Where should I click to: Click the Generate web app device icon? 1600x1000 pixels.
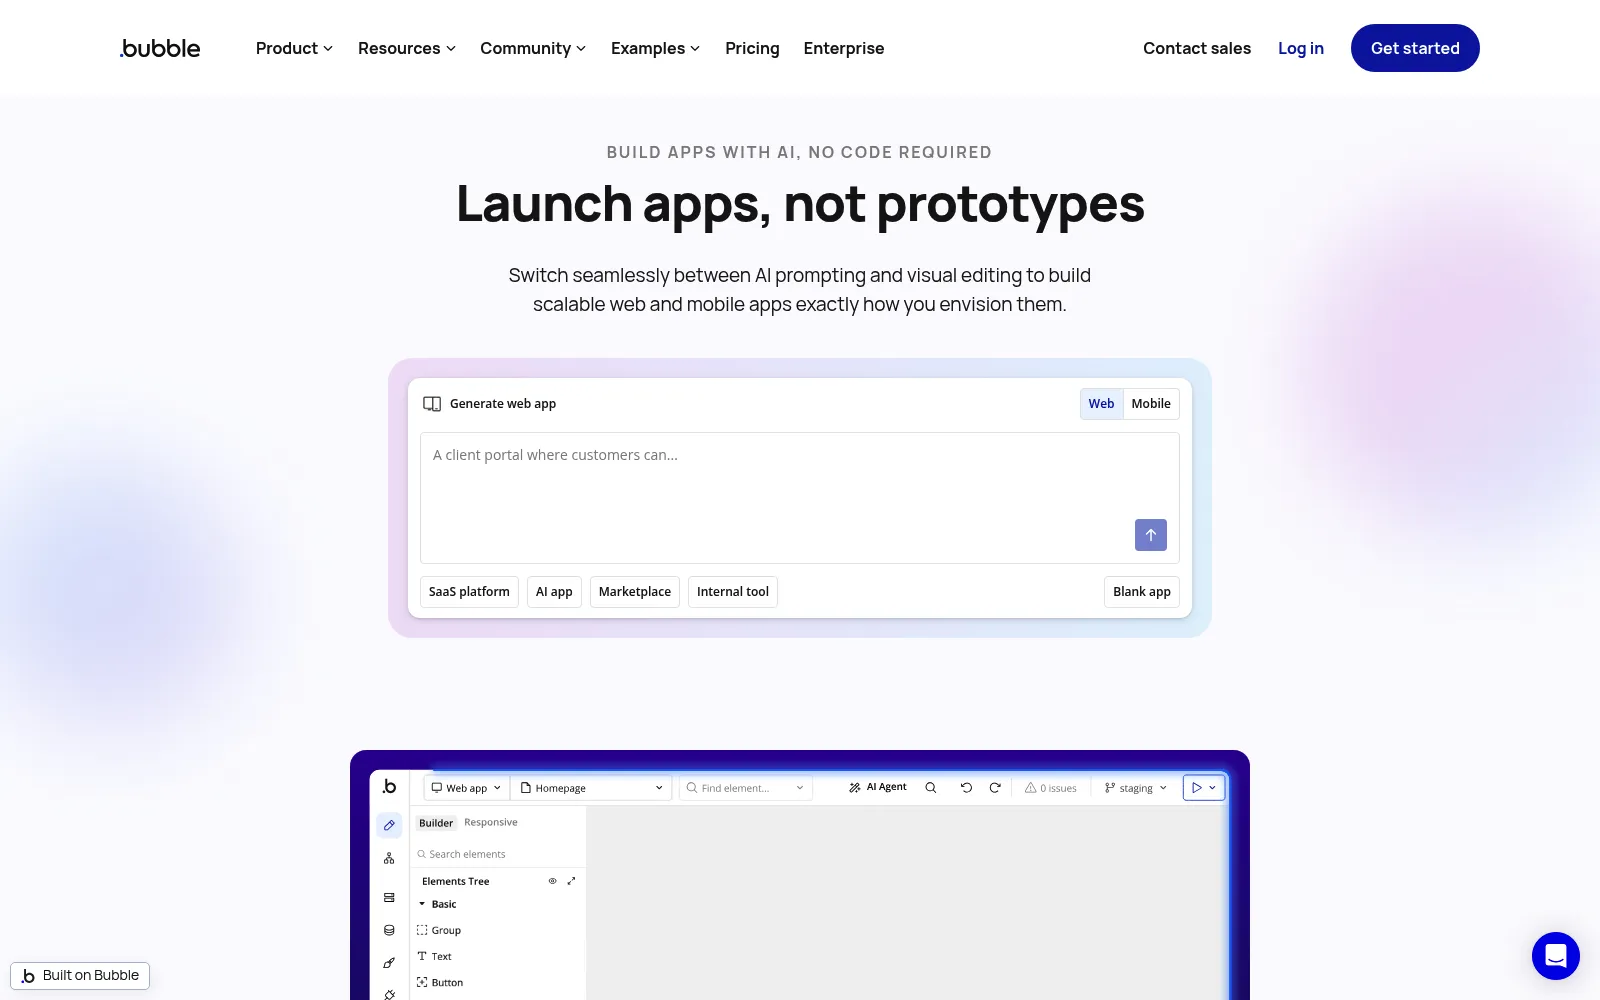(432, 404)
